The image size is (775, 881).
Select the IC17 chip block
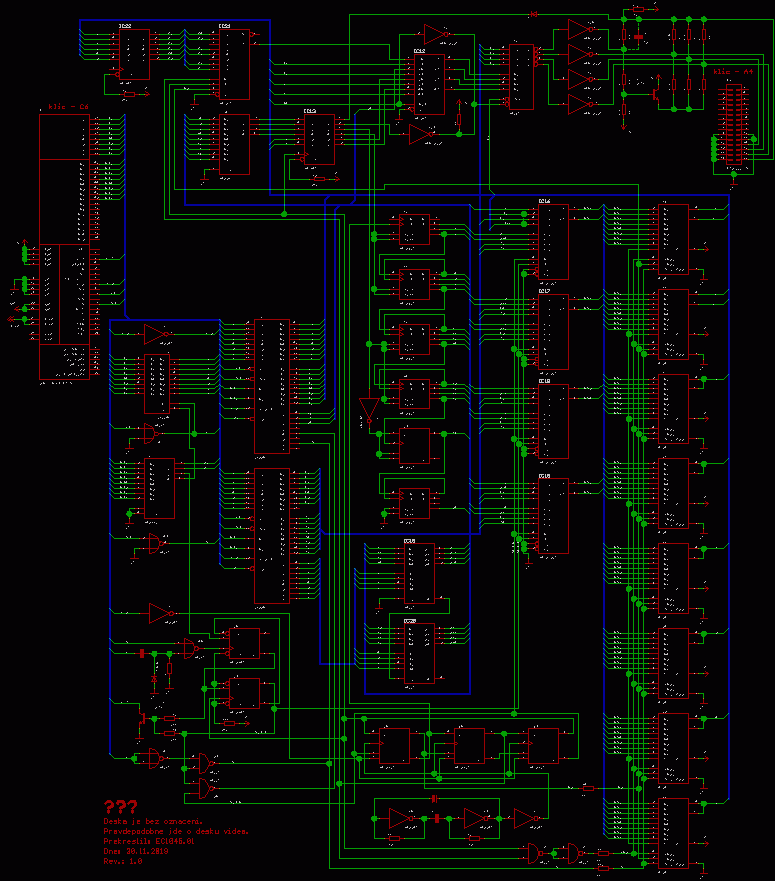[x=553, y=332]
